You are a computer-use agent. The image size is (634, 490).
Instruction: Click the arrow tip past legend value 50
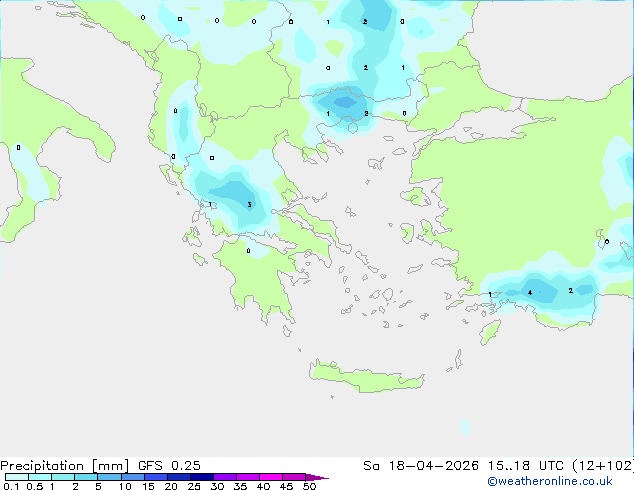(317, 477)
